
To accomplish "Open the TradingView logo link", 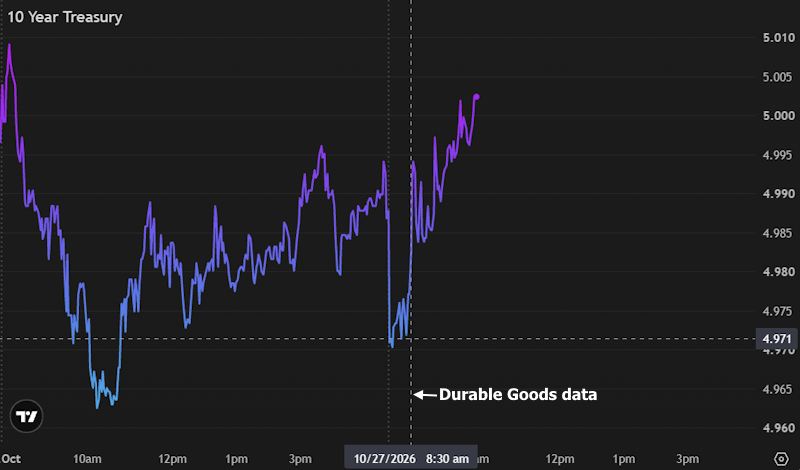I will (27, 416).
